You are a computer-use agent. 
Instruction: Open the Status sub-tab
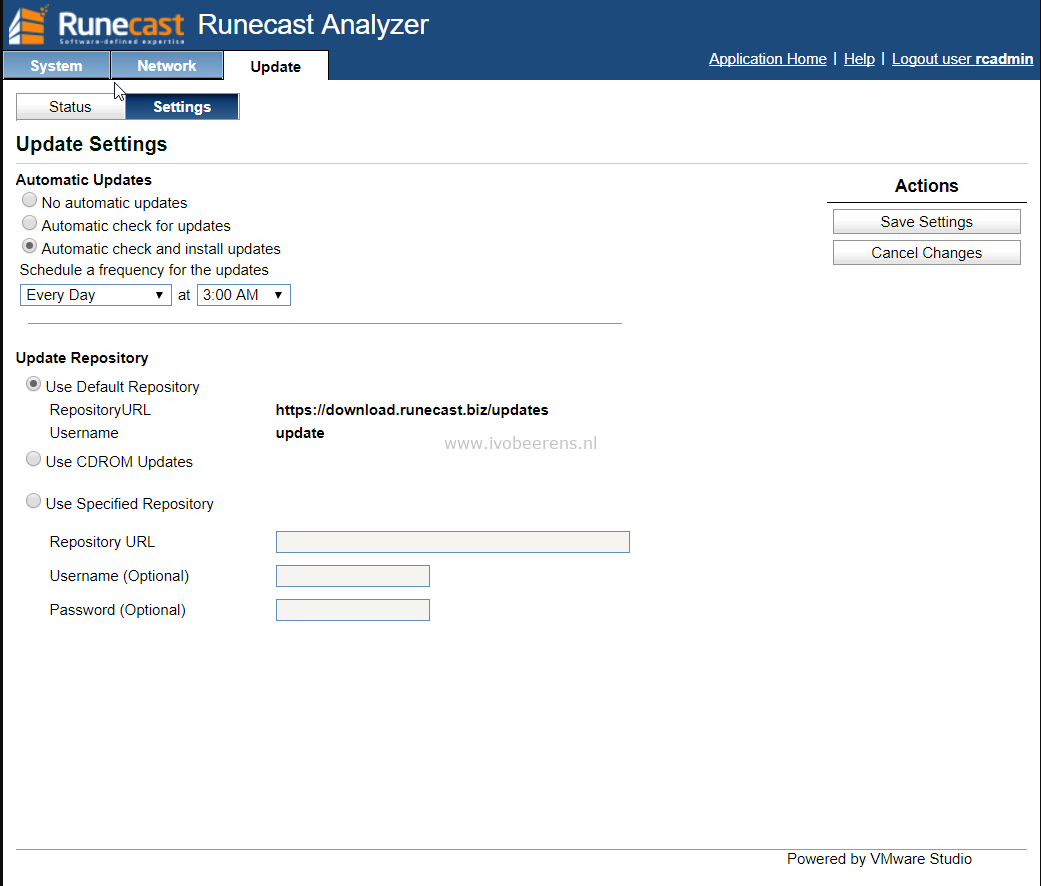point(70,107)
